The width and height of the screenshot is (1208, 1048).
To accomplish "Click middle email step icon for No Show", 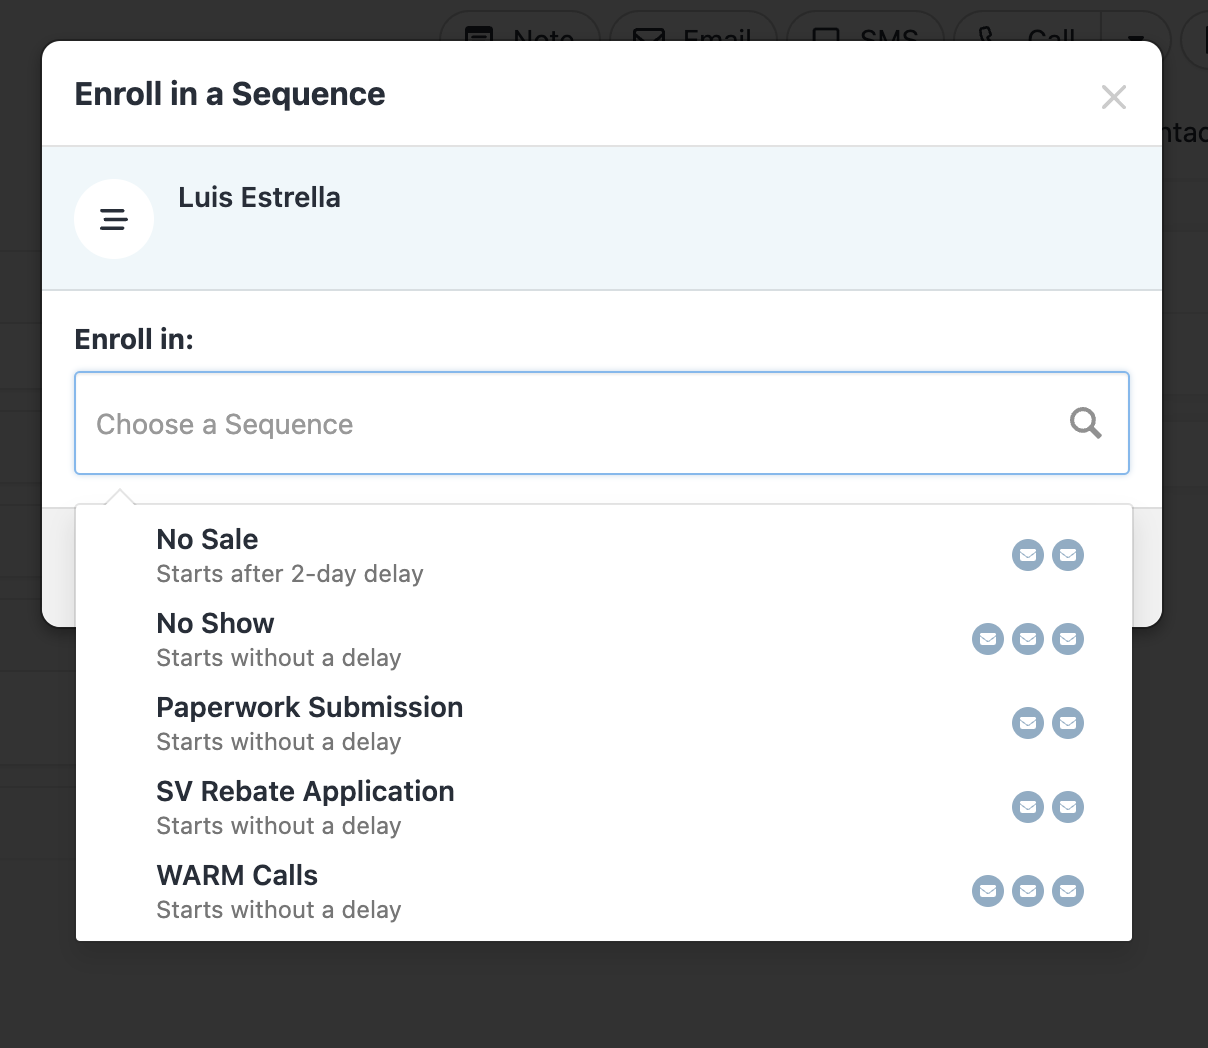I will coord(1028,639).
